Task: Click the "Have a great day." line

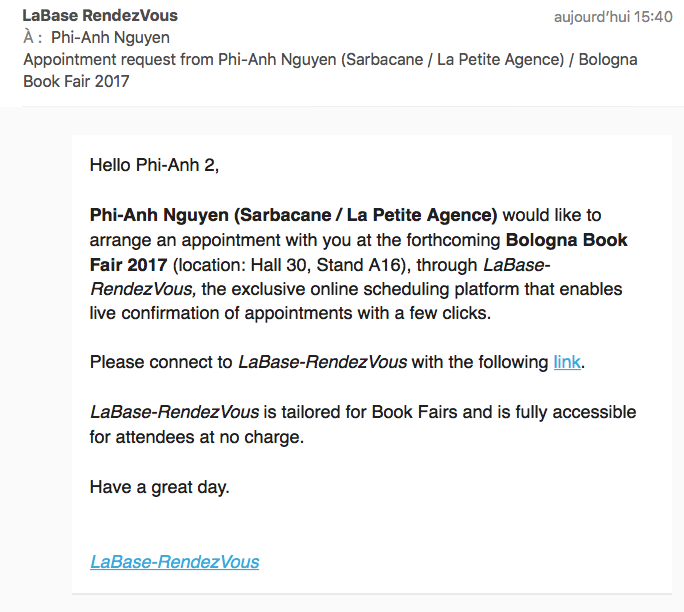Action: (x=160, y=487)
